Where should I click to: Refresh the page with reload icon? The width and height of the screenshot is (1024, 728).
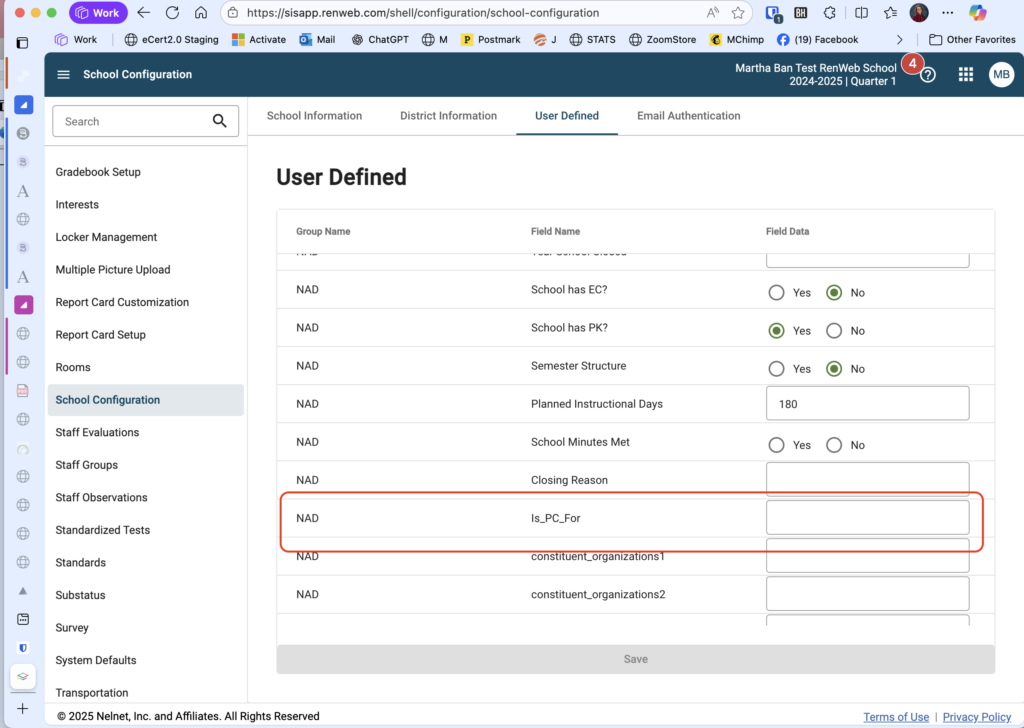[x=172, y=13]
